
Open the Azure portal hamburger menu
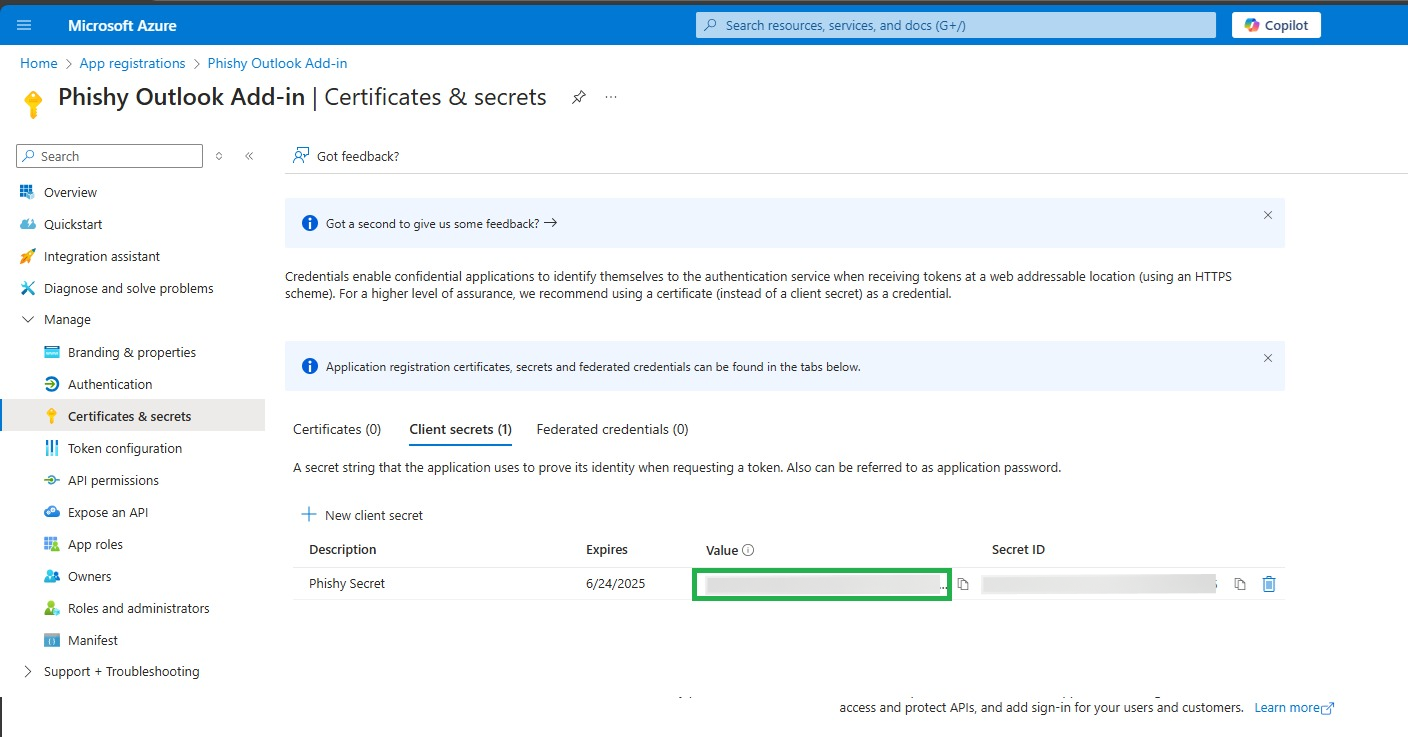[25, 25]
